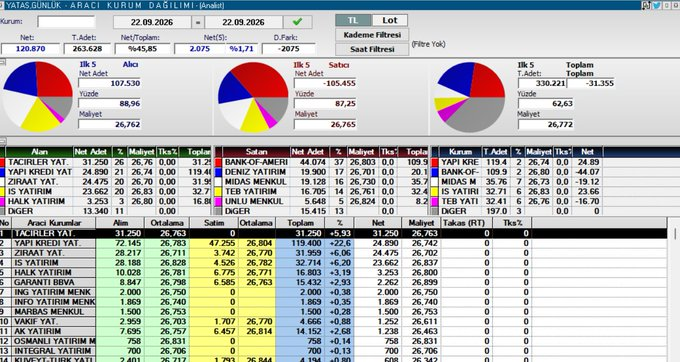Collapse the Alan/Satan tables with corner handle
This screenshot has width=680, height=362.
tap(2, 141)
